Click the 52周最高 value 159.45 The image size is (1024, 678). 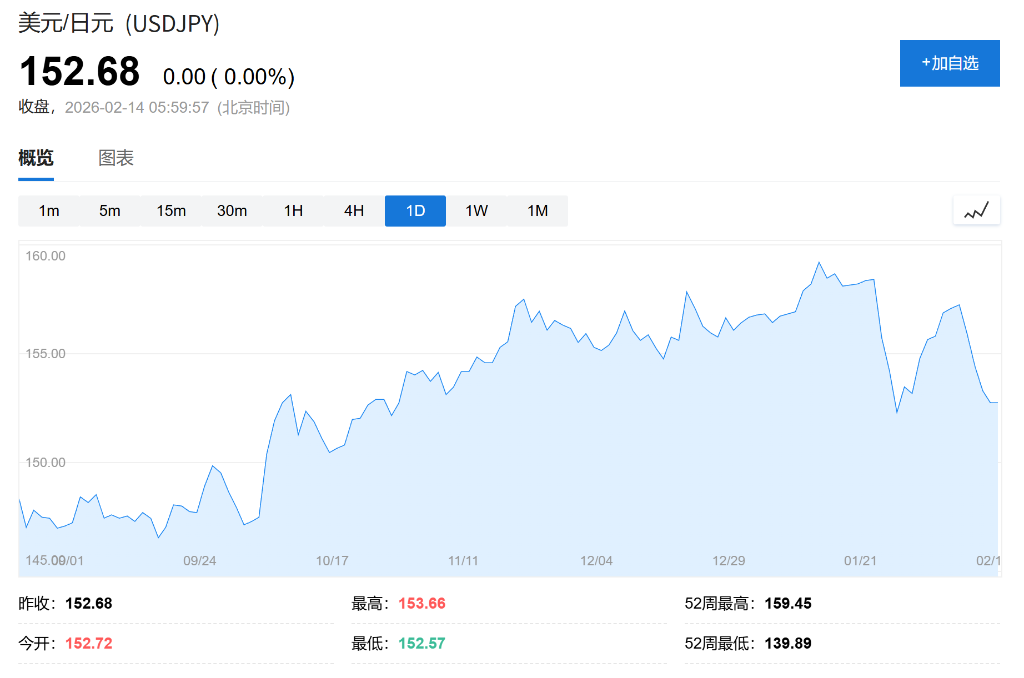[x=788, y=604]
